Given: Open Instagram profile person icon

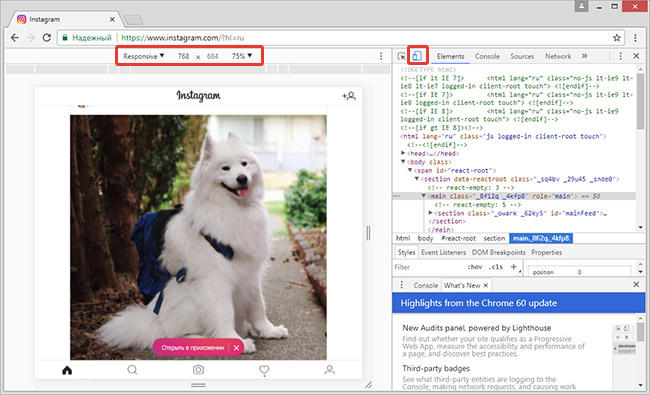Looking at the screenshot, I should [330, 370].
